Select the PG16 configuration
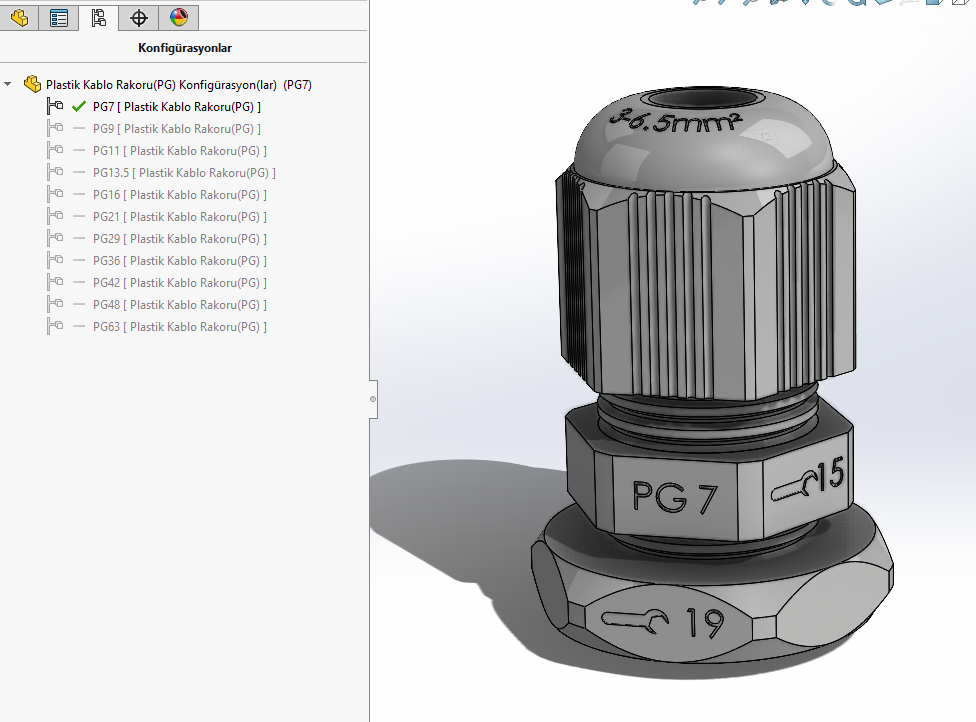 (x=180, y=195)
